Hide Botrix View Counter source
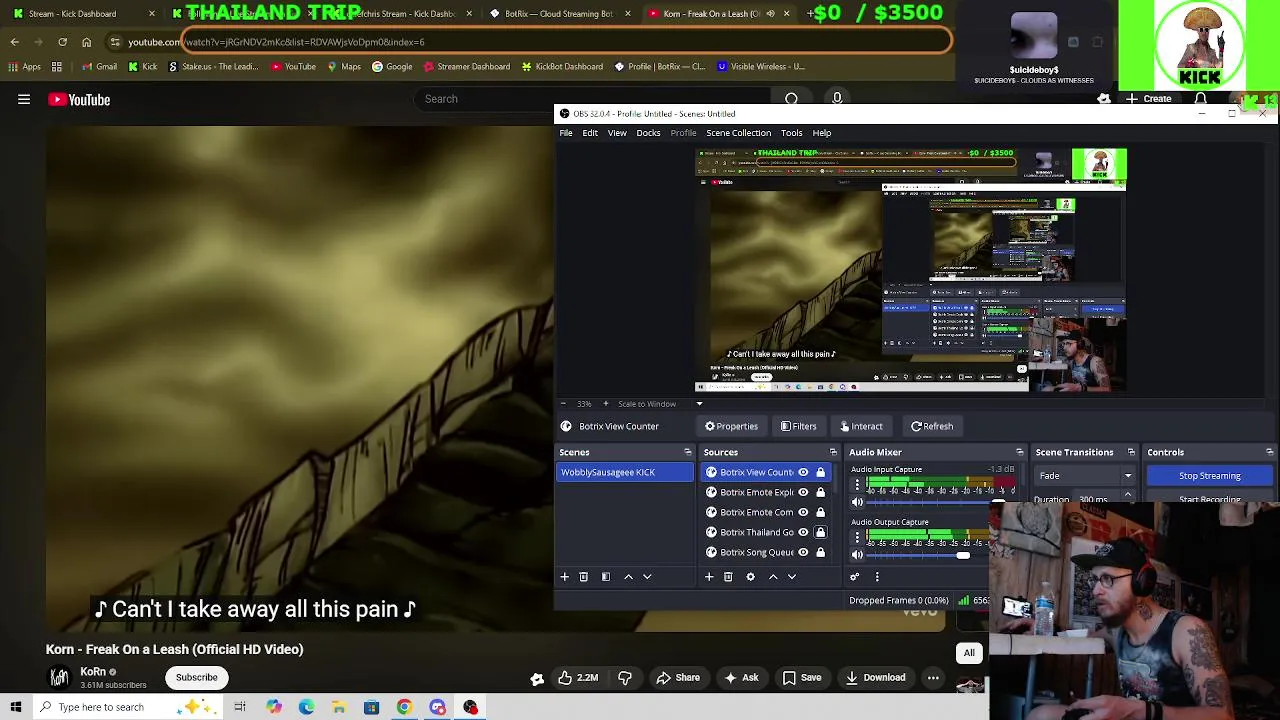 click(x=803, y=472)
